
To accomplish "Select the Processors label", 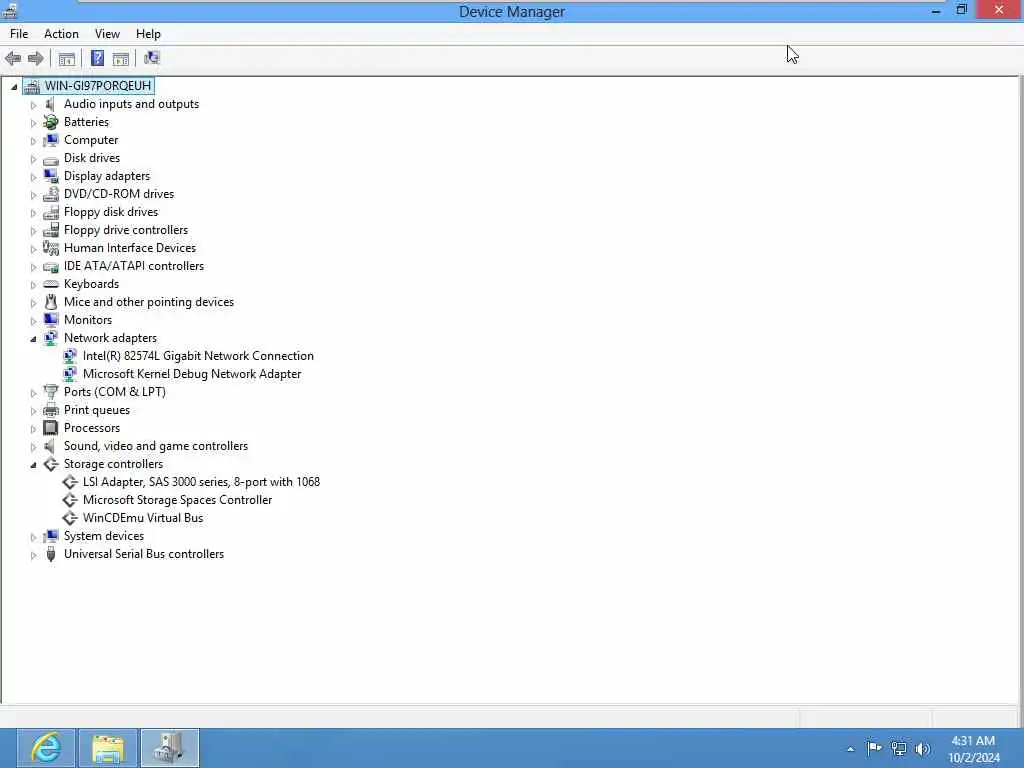I will tap(92, 428).
